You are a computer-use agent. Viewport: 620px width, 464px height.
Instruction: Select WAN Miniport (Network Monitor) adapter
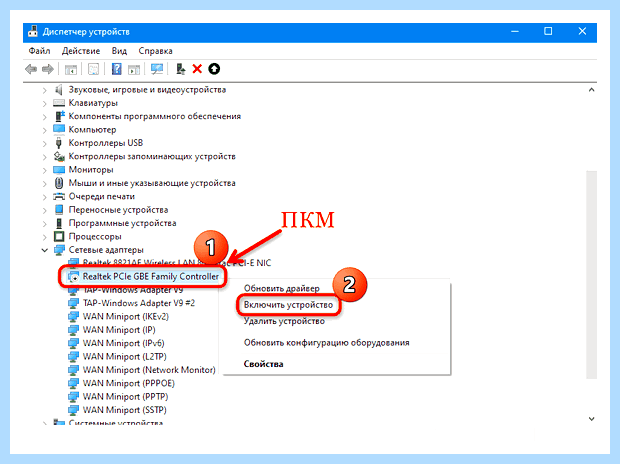pos(149,370)
